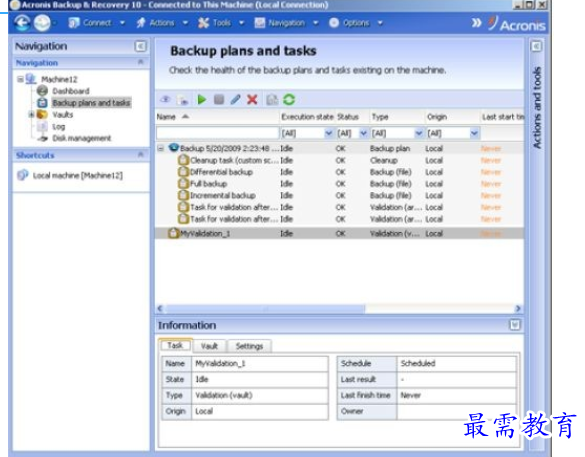
Task: Click MyValidation_1 task icon
Action: [x=173, y=234]
